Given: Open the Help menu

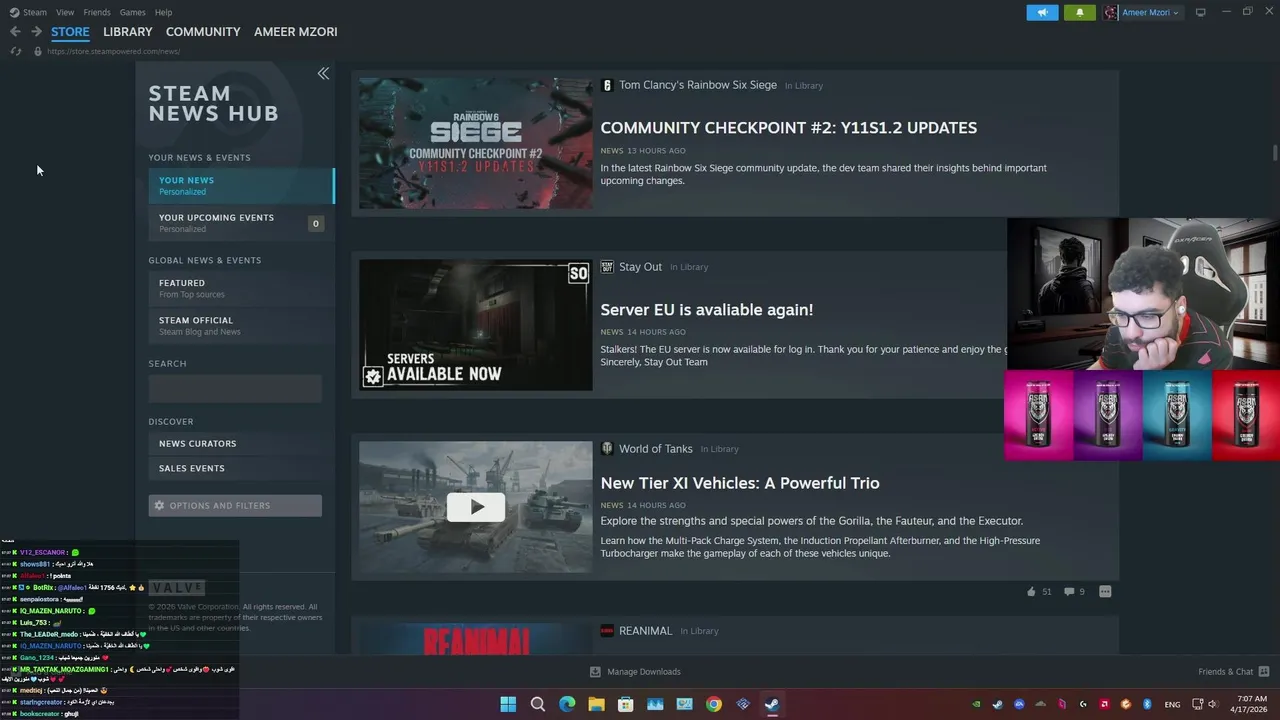Looking at the screenshot, I should (x=164, y=12).
